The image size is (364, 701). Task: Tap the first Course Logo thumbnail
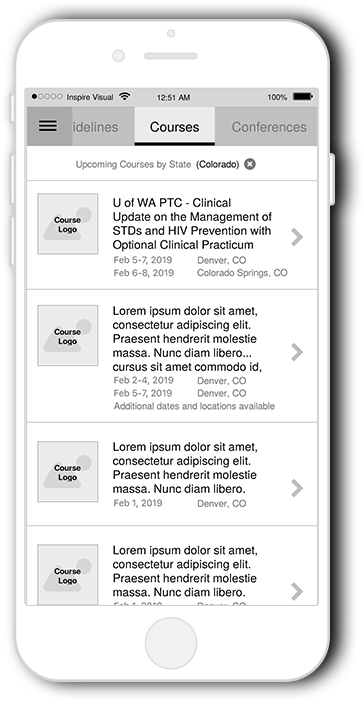[x=68, y=224]
